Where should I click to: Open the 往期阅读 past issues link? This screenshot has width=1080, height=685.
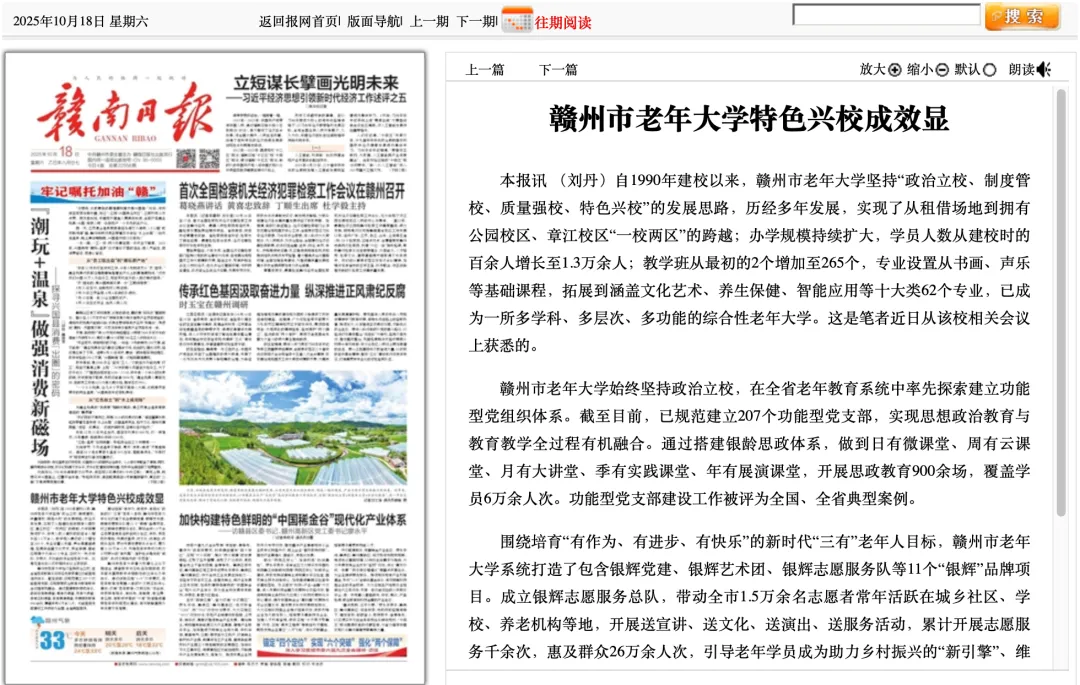[563, 22]
